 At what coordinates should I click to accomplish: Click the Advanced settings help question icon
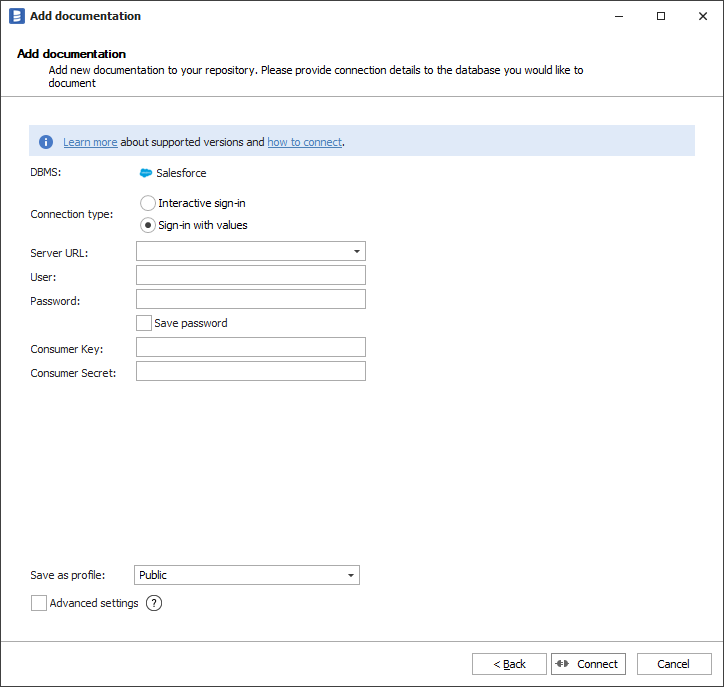154,603
